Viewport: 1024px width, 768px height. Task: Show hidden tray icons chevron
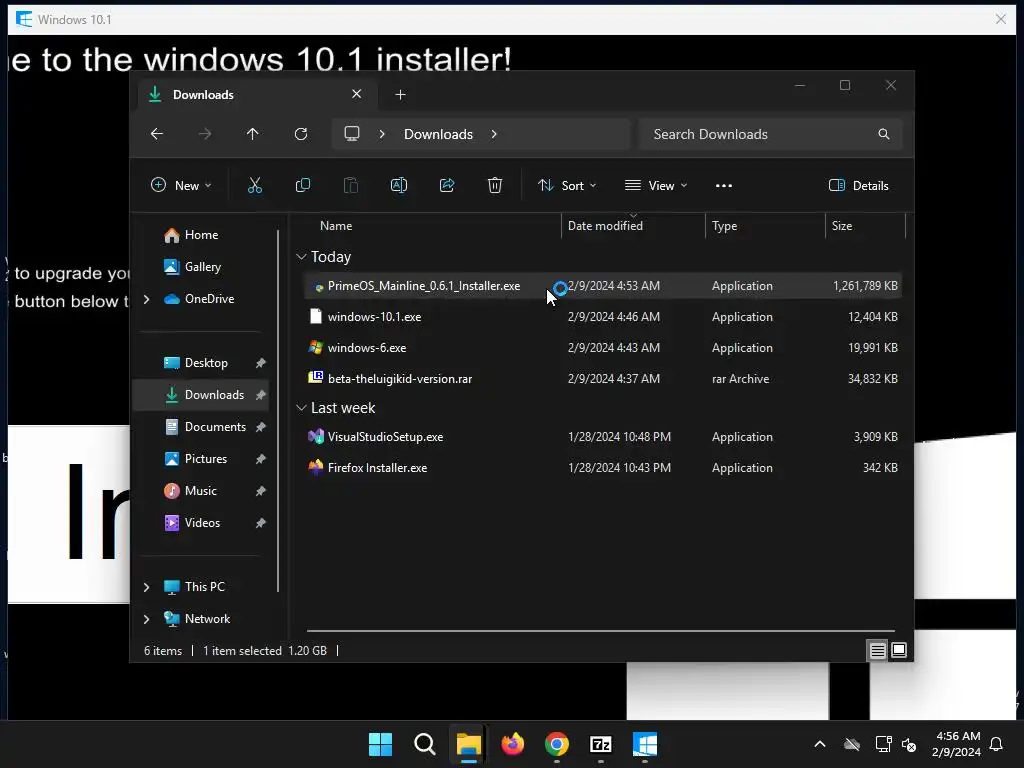click(820, 744)
